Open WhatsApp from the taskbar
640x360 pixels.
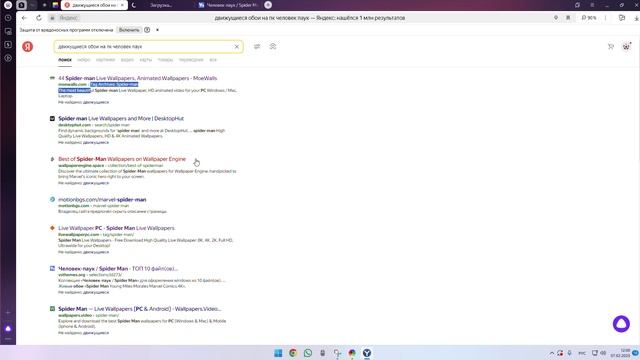(x=308, y=353)
